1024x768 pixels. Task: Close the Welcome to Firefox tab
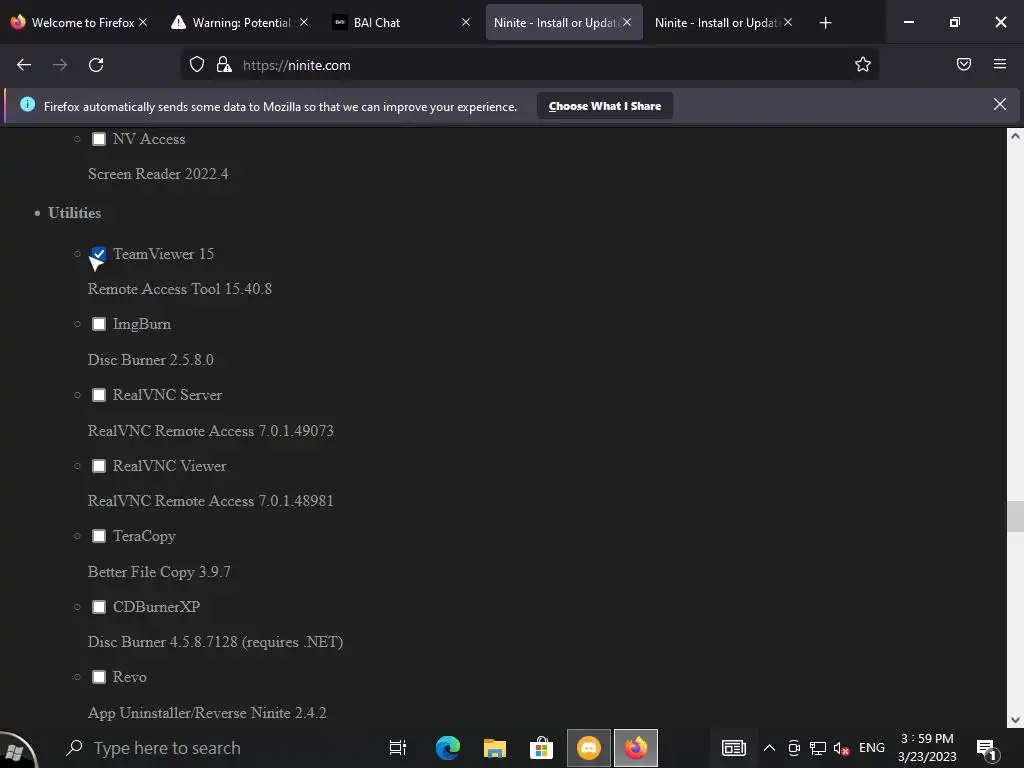coord(143,22)
